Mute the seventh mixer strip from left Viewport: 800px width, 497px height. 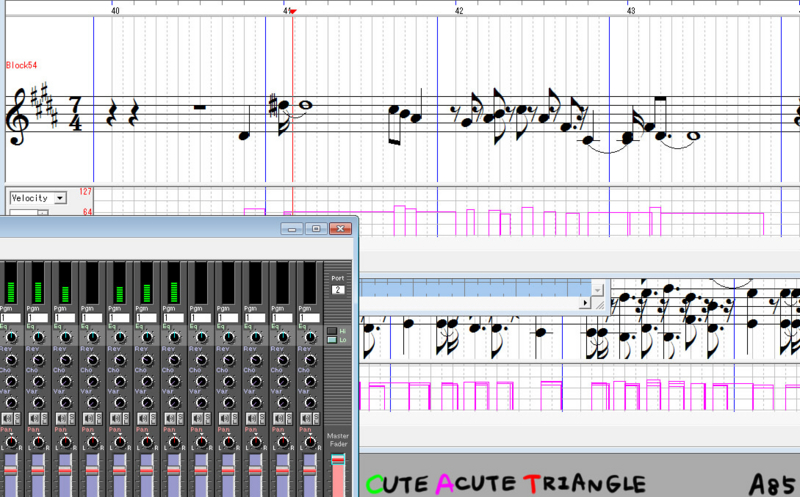[x=170, y=418]
